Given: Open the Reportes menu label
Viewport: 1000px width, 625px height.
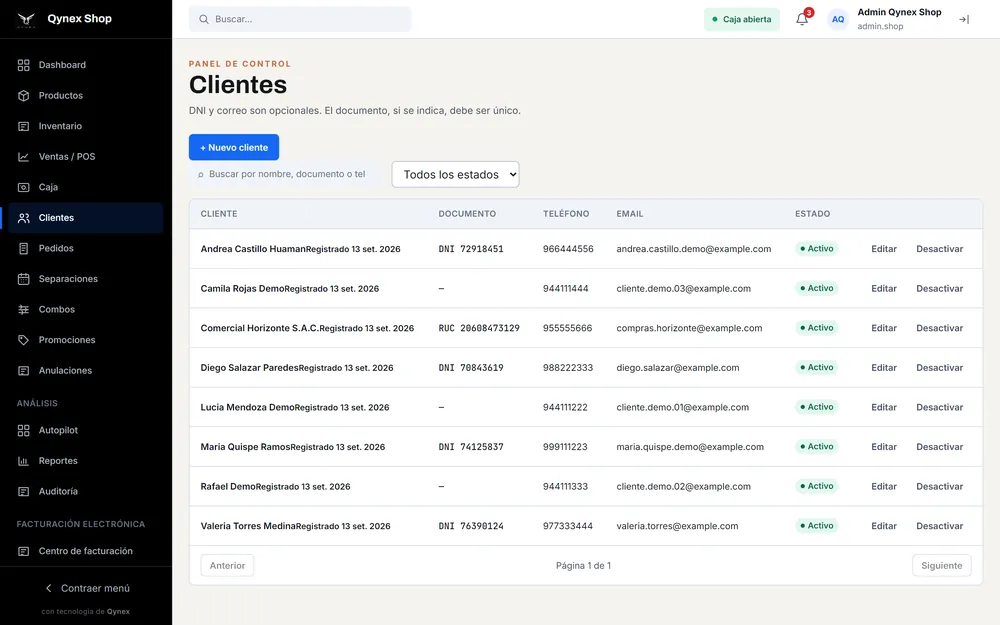Looking at the screenshot, I should (58, 461).
